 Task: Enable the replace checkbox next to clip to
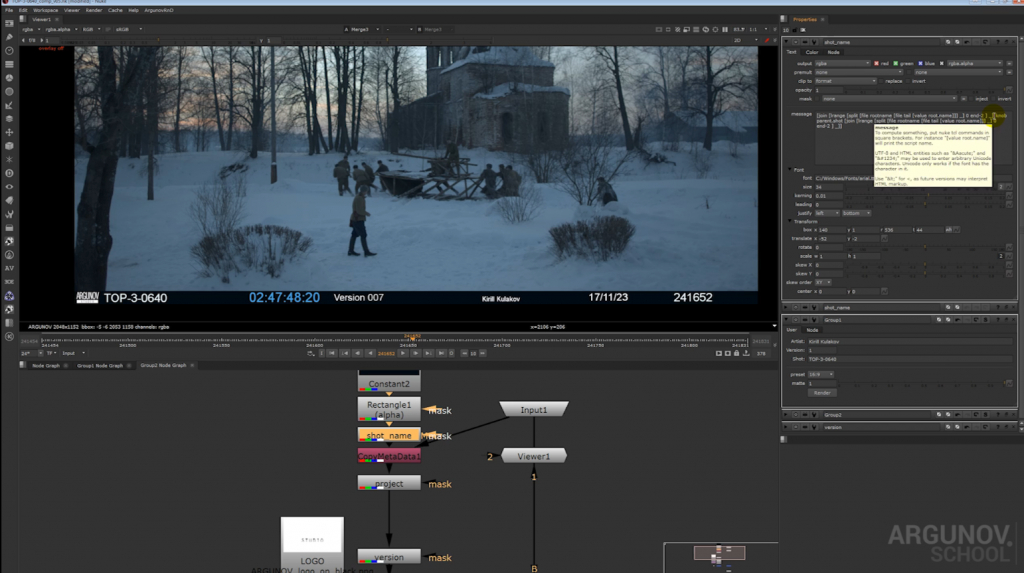point(881,81)
